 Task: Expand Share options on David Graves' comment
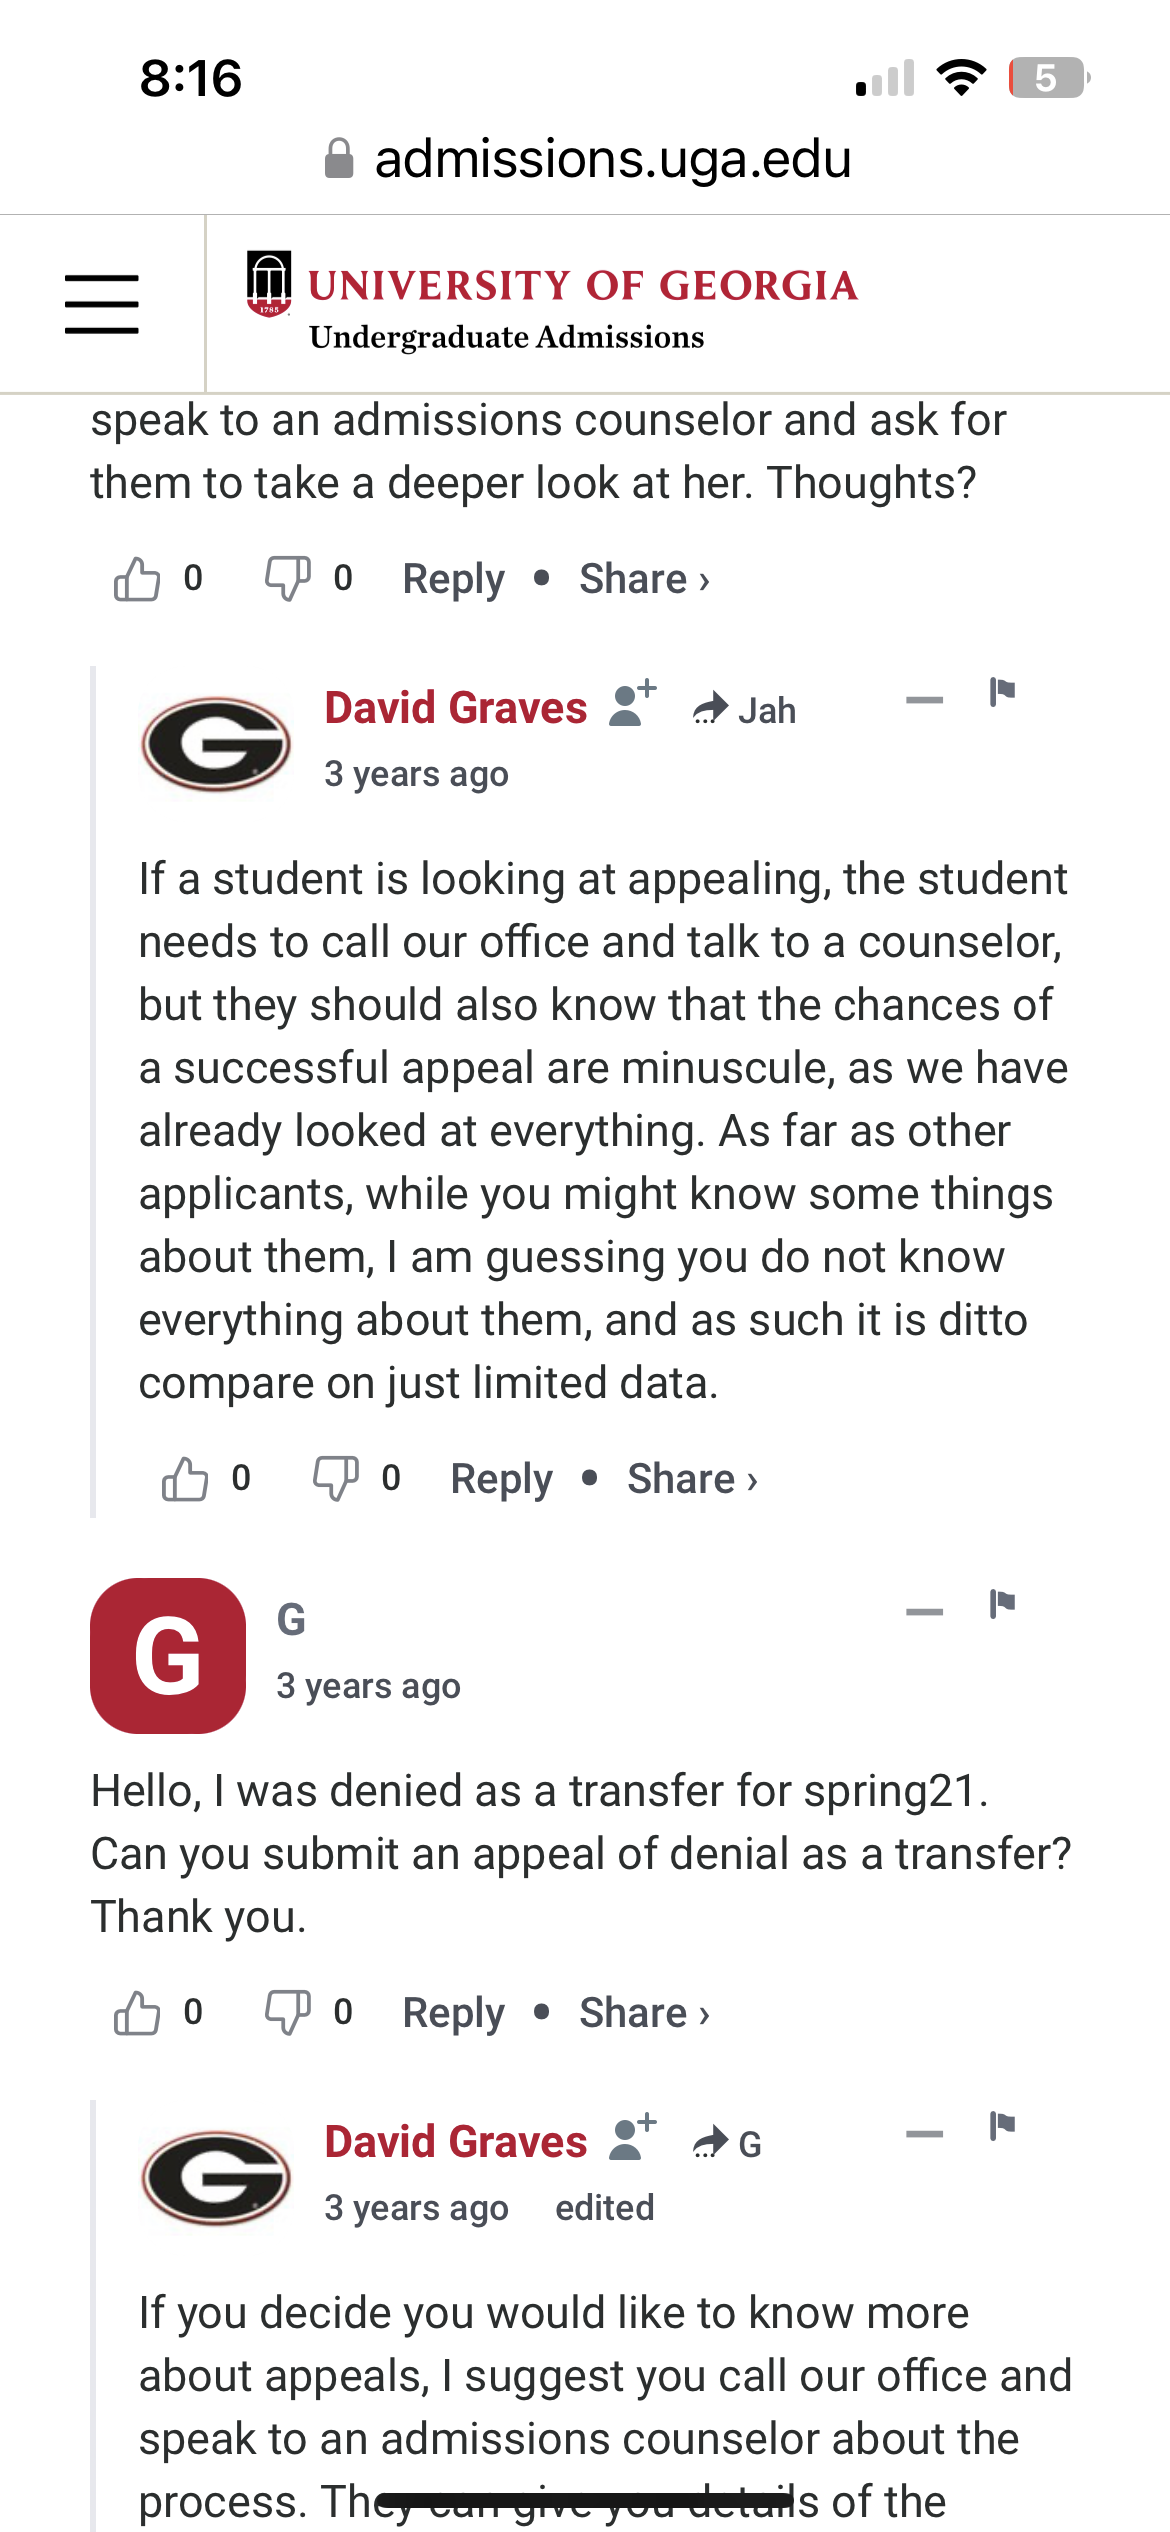tap(692, 1479)
